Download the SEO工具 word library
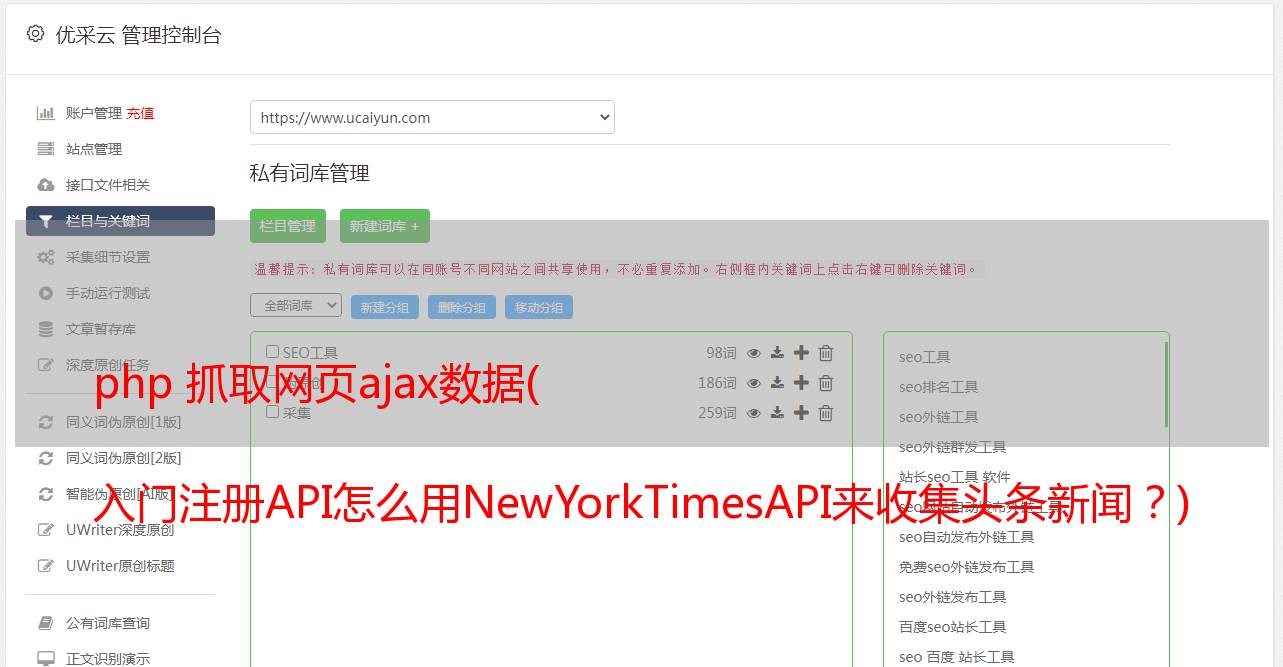Viewport: 1283px width, 667px height. coord(777,353)
